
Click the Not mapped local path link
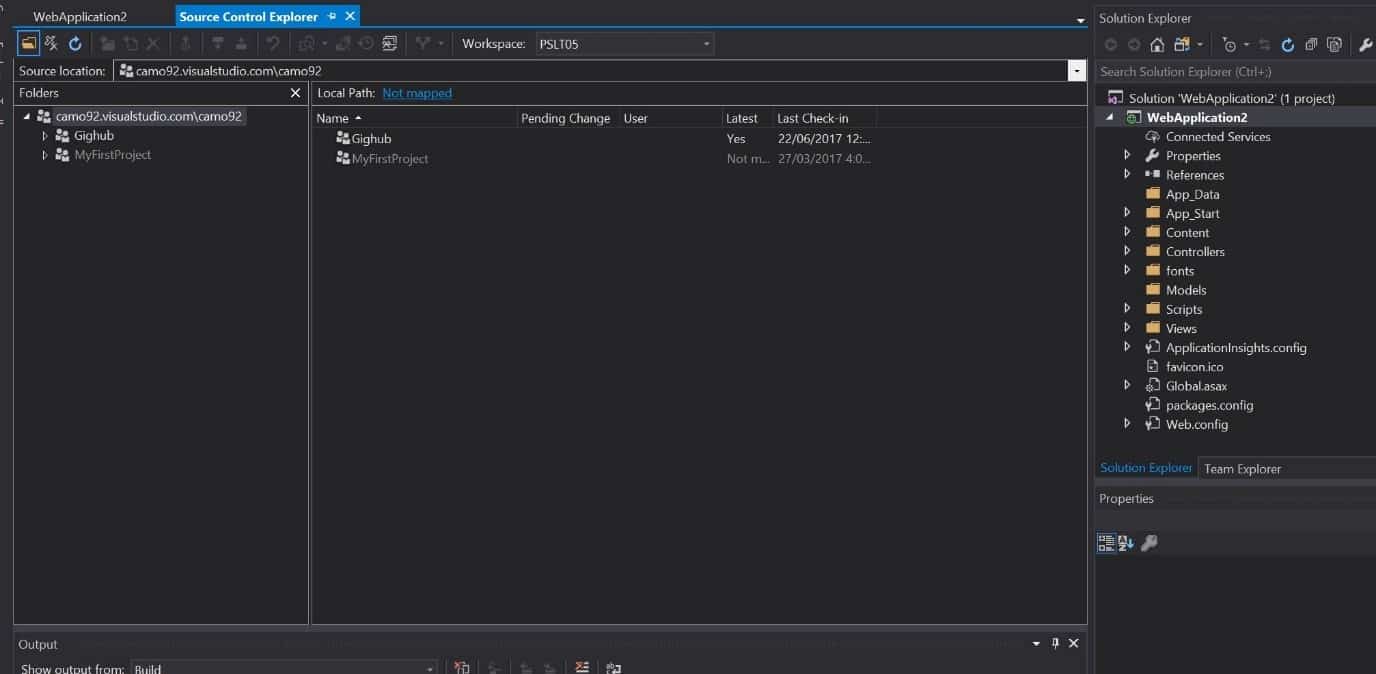417,93
